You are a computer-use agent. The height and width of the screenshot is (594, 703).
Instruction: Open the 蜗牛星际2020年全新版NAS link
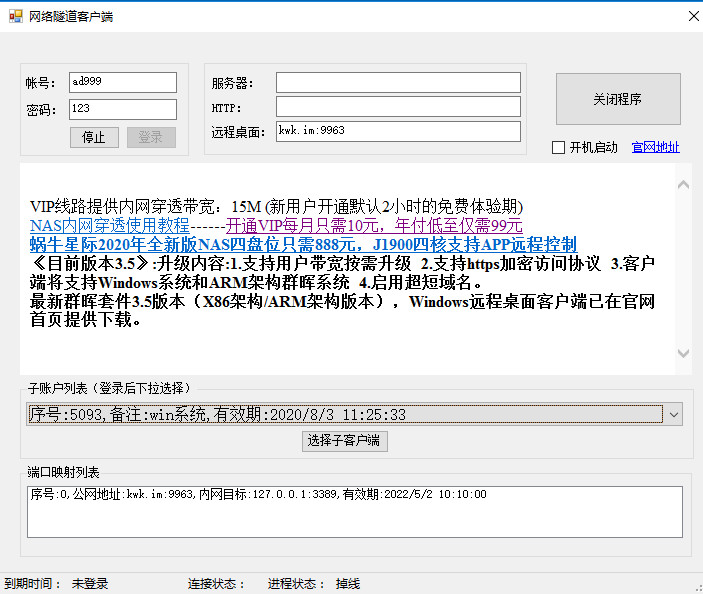coord(302,245)
